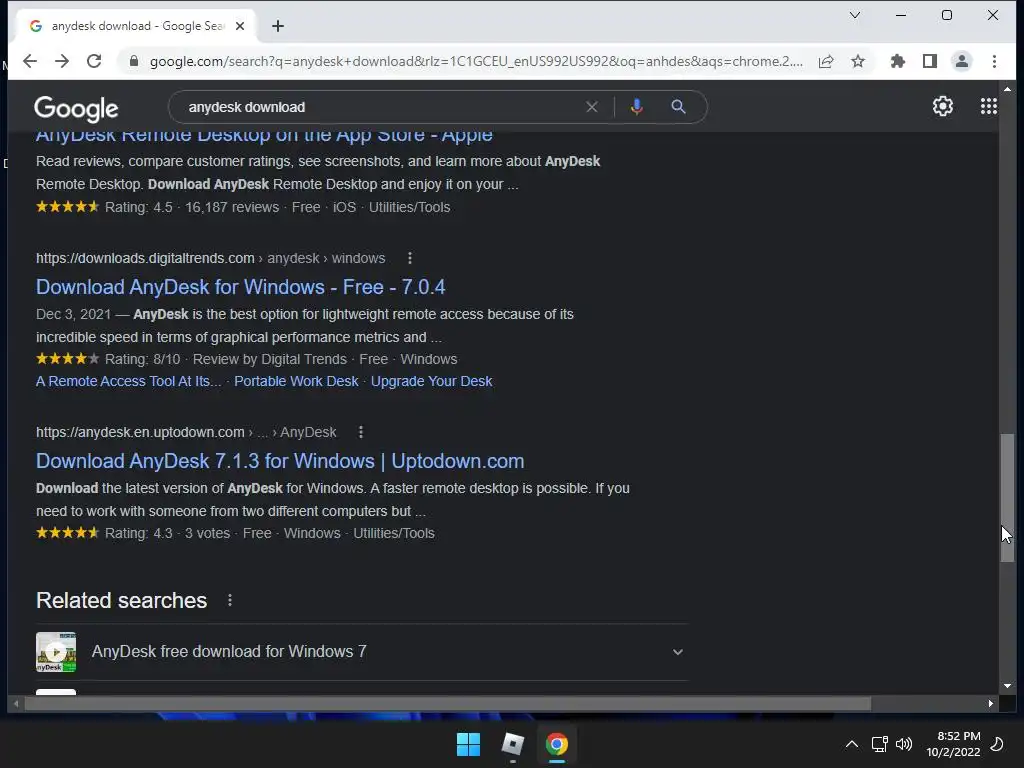Select the anydesk download Google Search tab
Screen dimensions: 1024x768
pos(137,26)
